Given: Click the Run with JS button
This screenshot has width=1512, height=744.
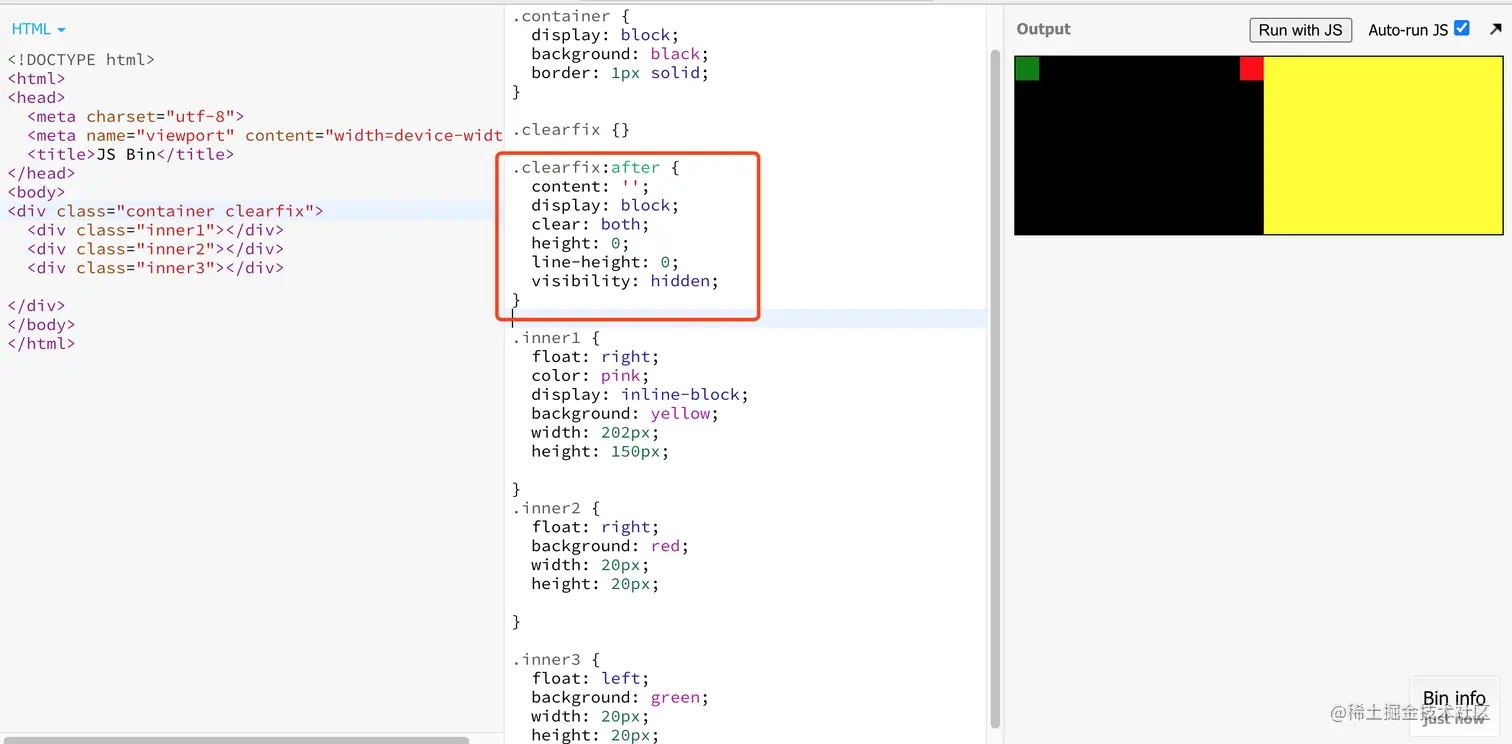Looking at the screenshot, I should pyautogui.click(x=1300, y=30).
